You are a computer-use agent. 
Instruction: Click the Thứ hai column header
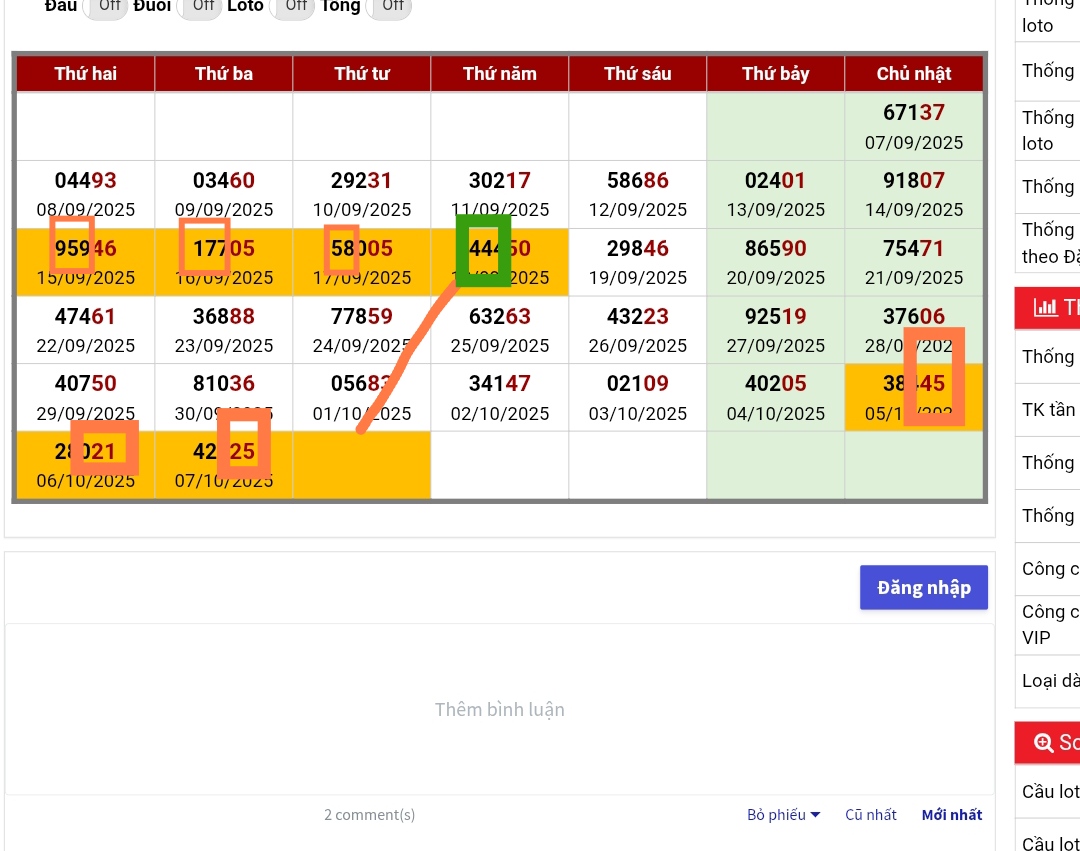(x=85, y=74)
